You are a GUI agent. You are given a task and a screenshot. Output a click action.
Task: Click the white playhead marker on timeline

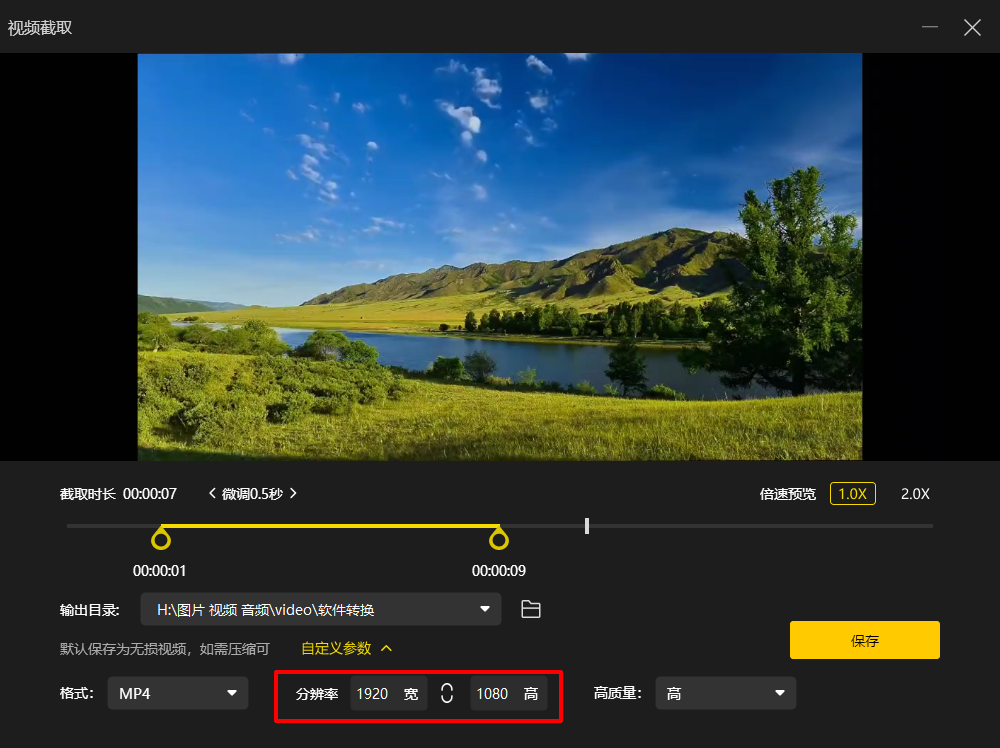587,525
